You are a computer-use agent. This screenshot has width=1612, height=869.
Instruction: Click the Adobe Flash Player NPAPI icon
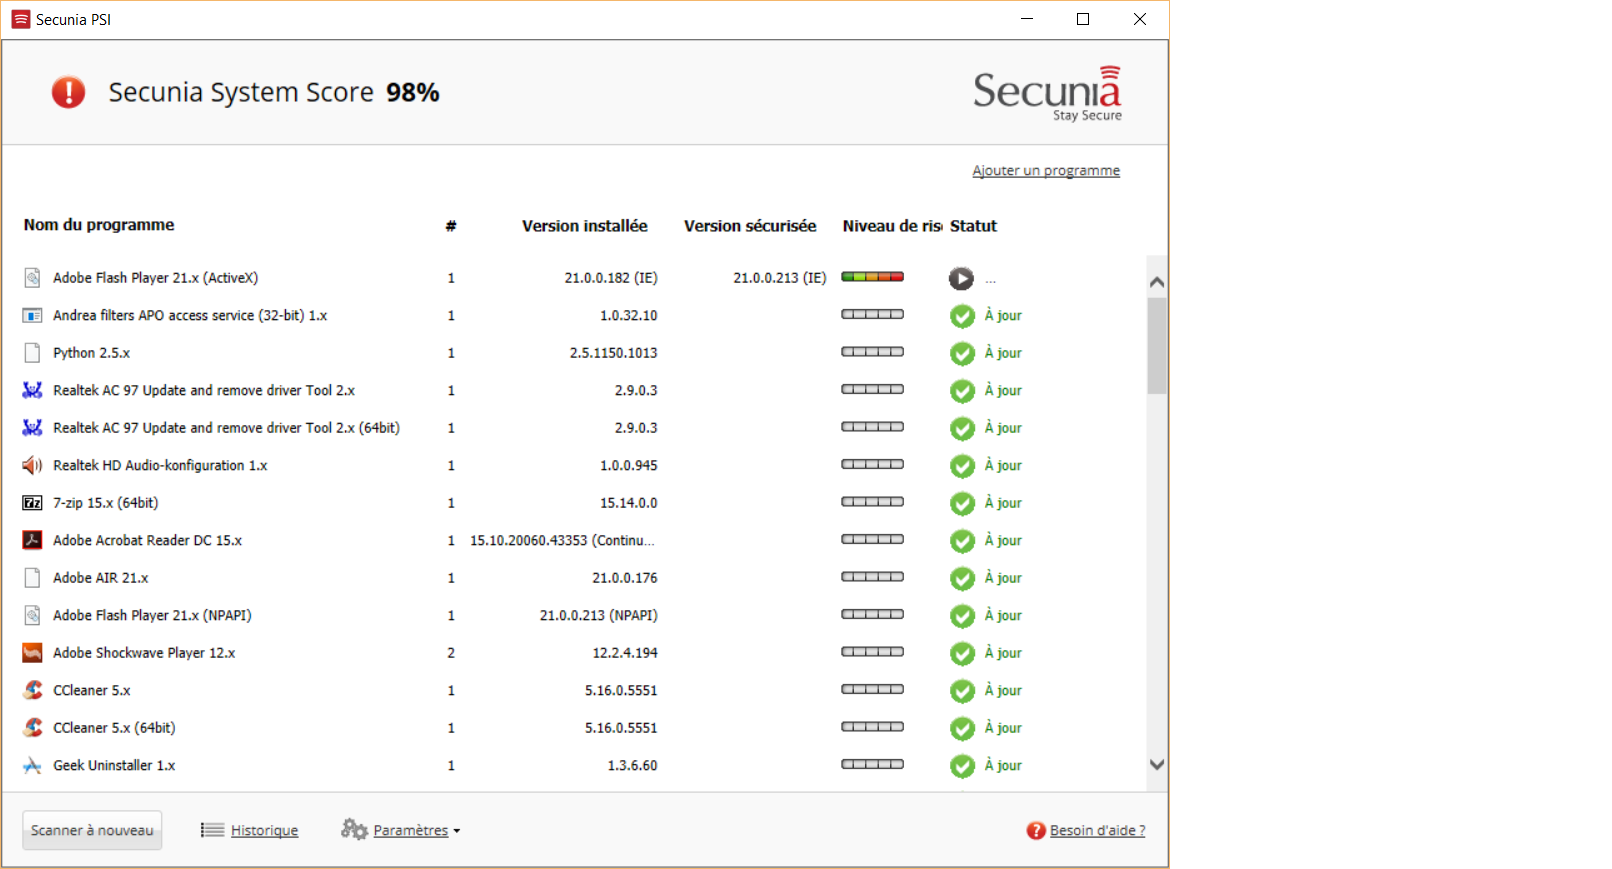[x=32, y=615]
